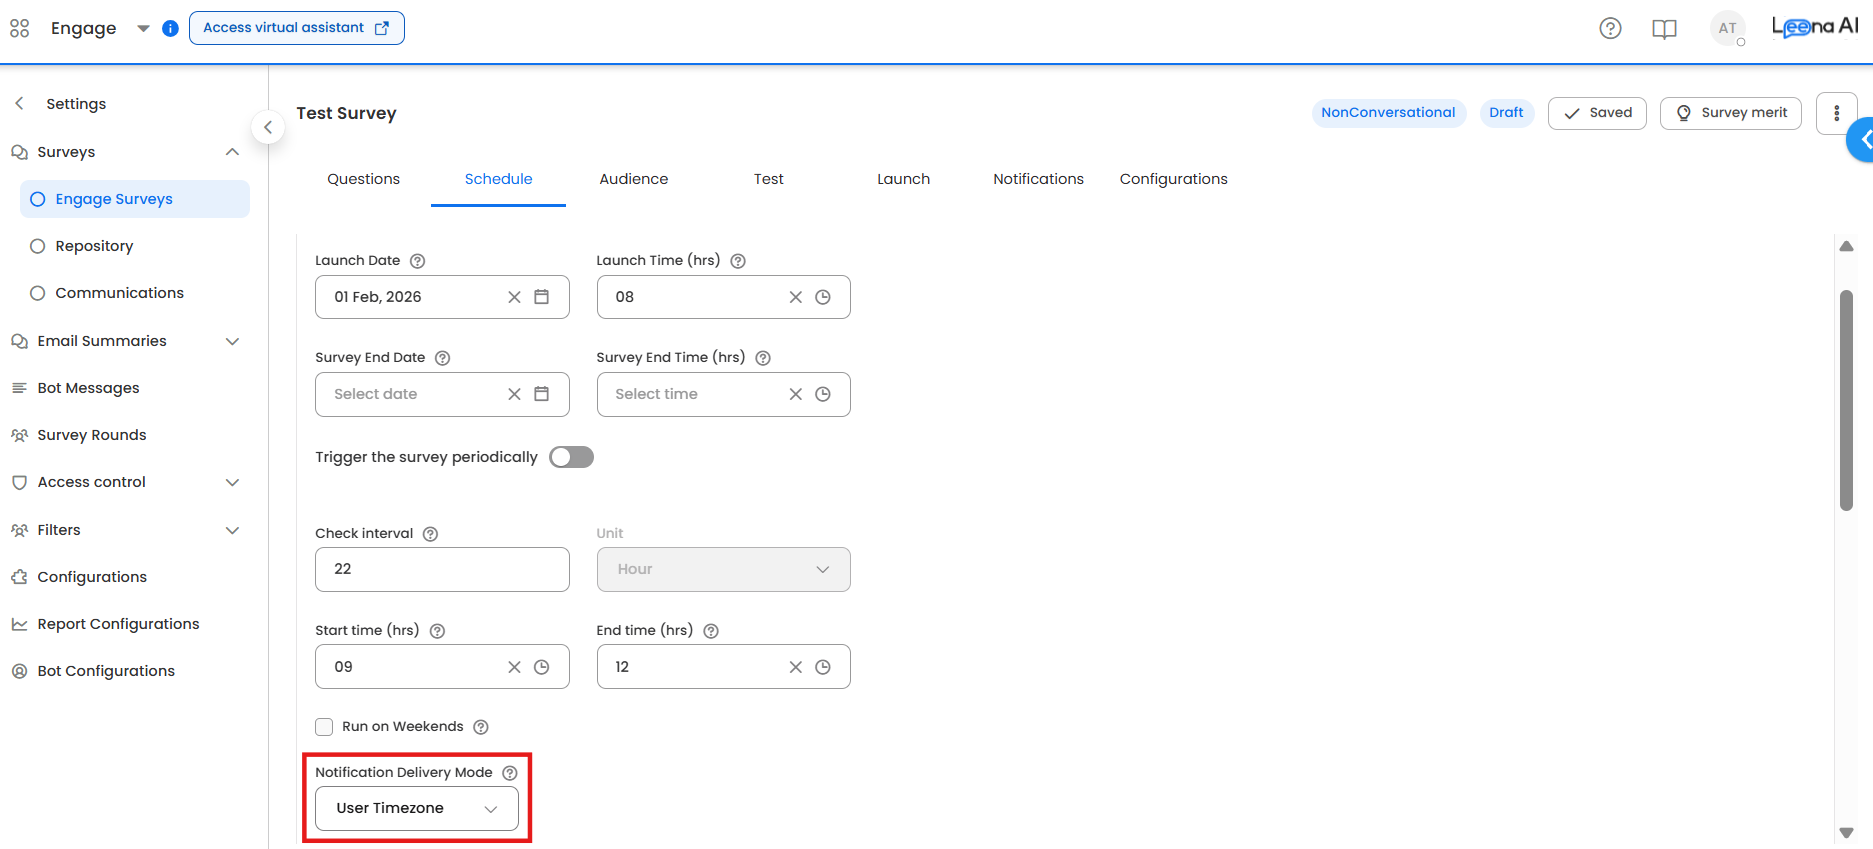Screen dimensions: 1873x849
Task: Switch to Configurations tab
Action: 1173,179
